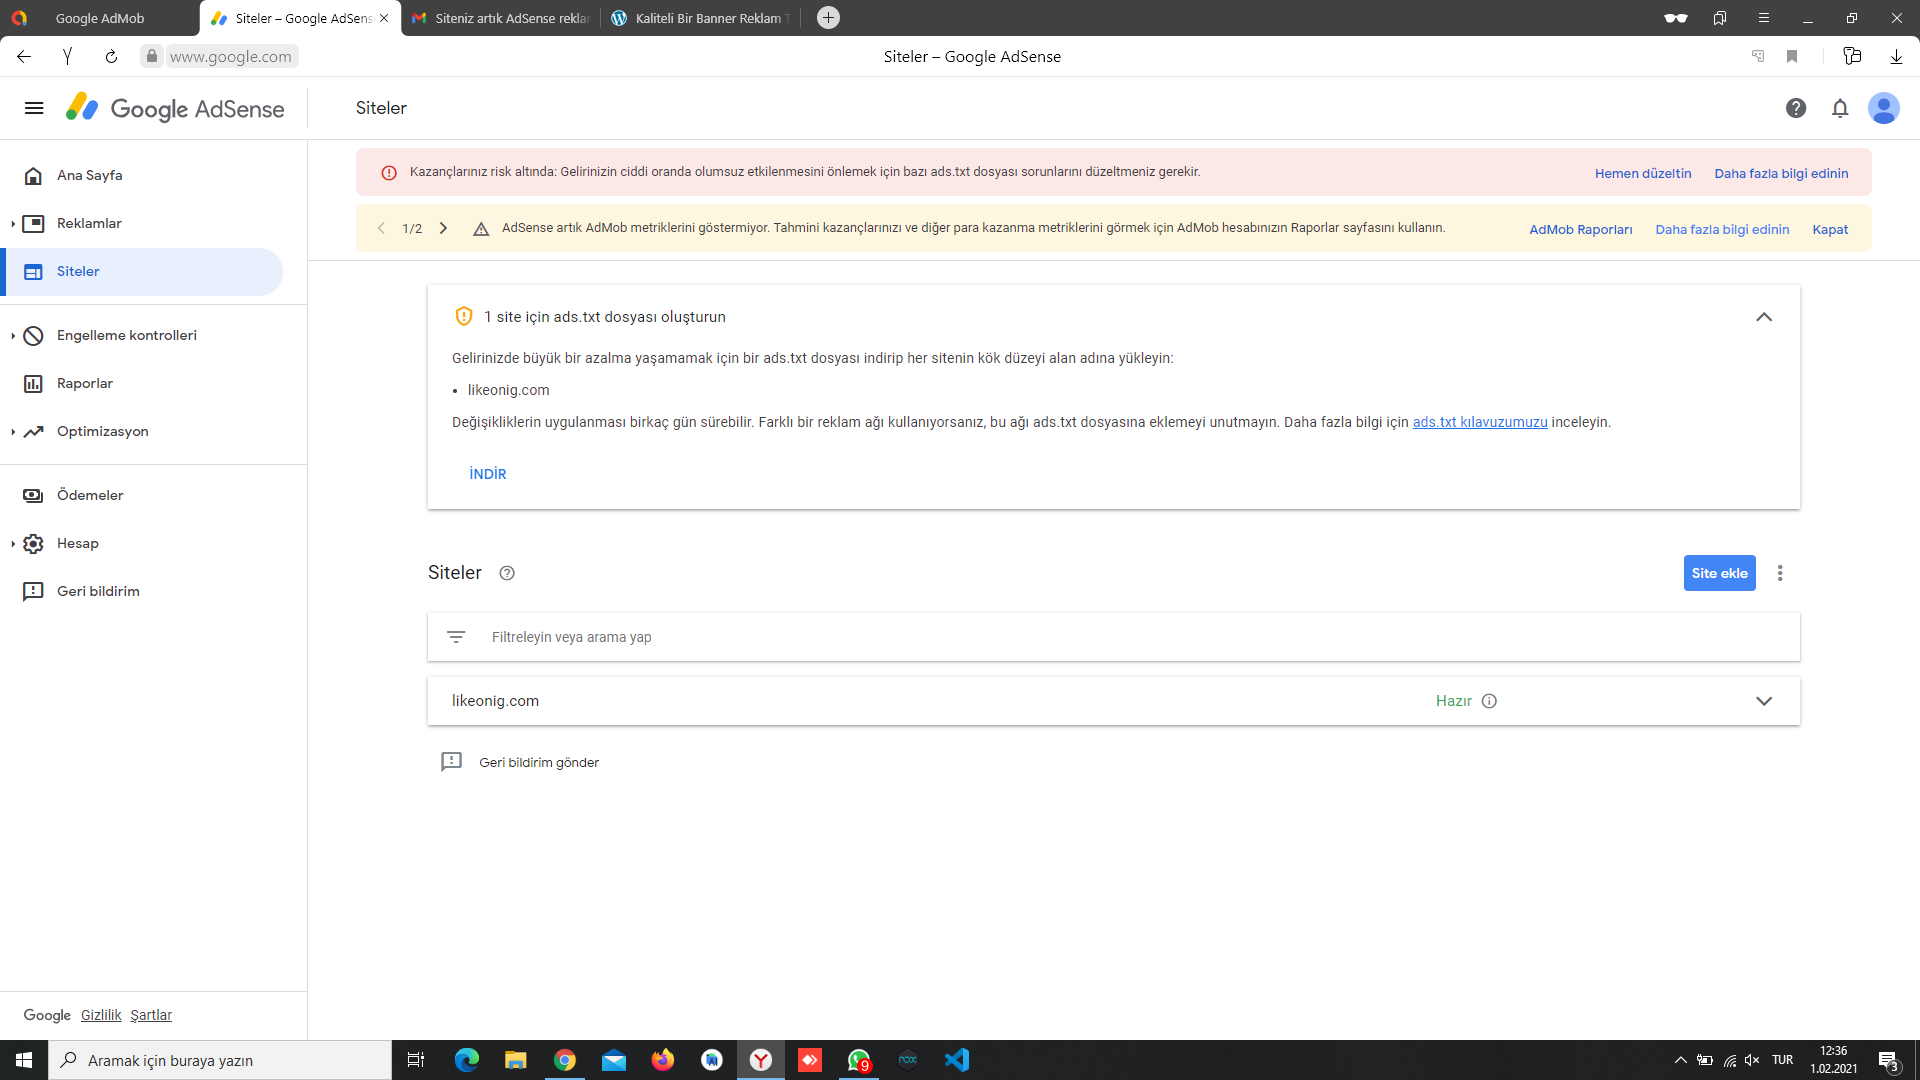Open the hamburger main menu
The width and height of the screenshot is (1920, 1080).
point(34,108)
